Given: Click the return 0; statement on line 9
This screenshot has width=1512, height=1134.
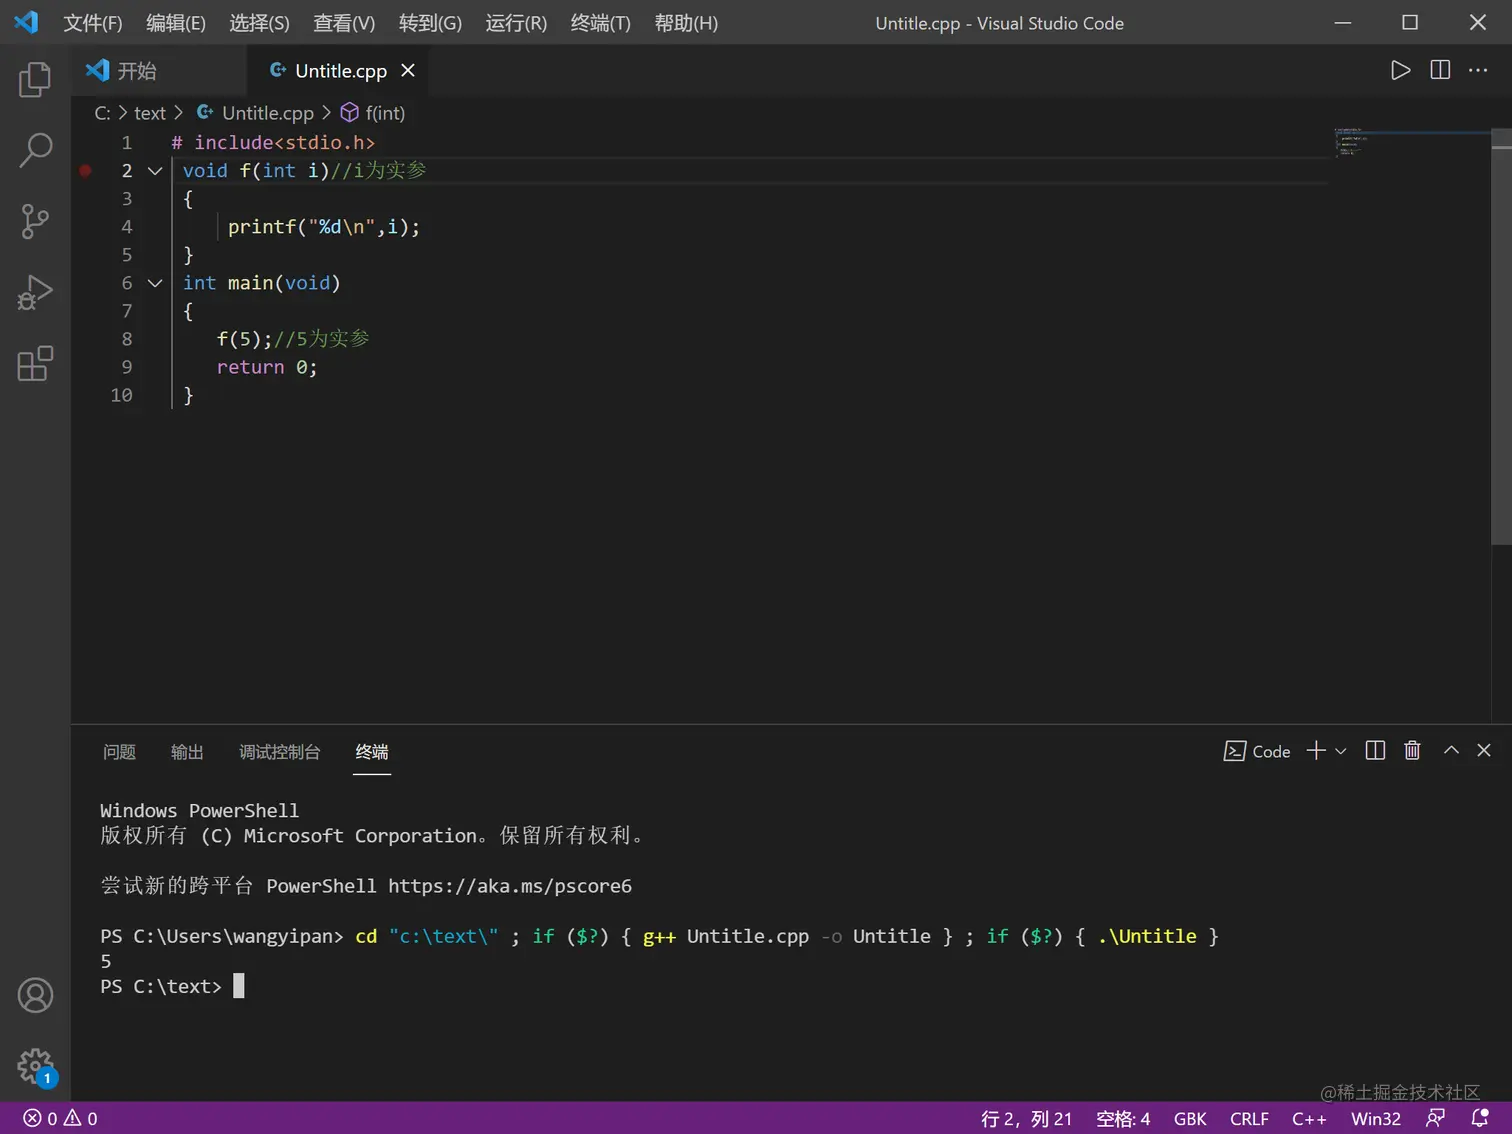Looking at the screenshot, I should (x=267, y=367).
